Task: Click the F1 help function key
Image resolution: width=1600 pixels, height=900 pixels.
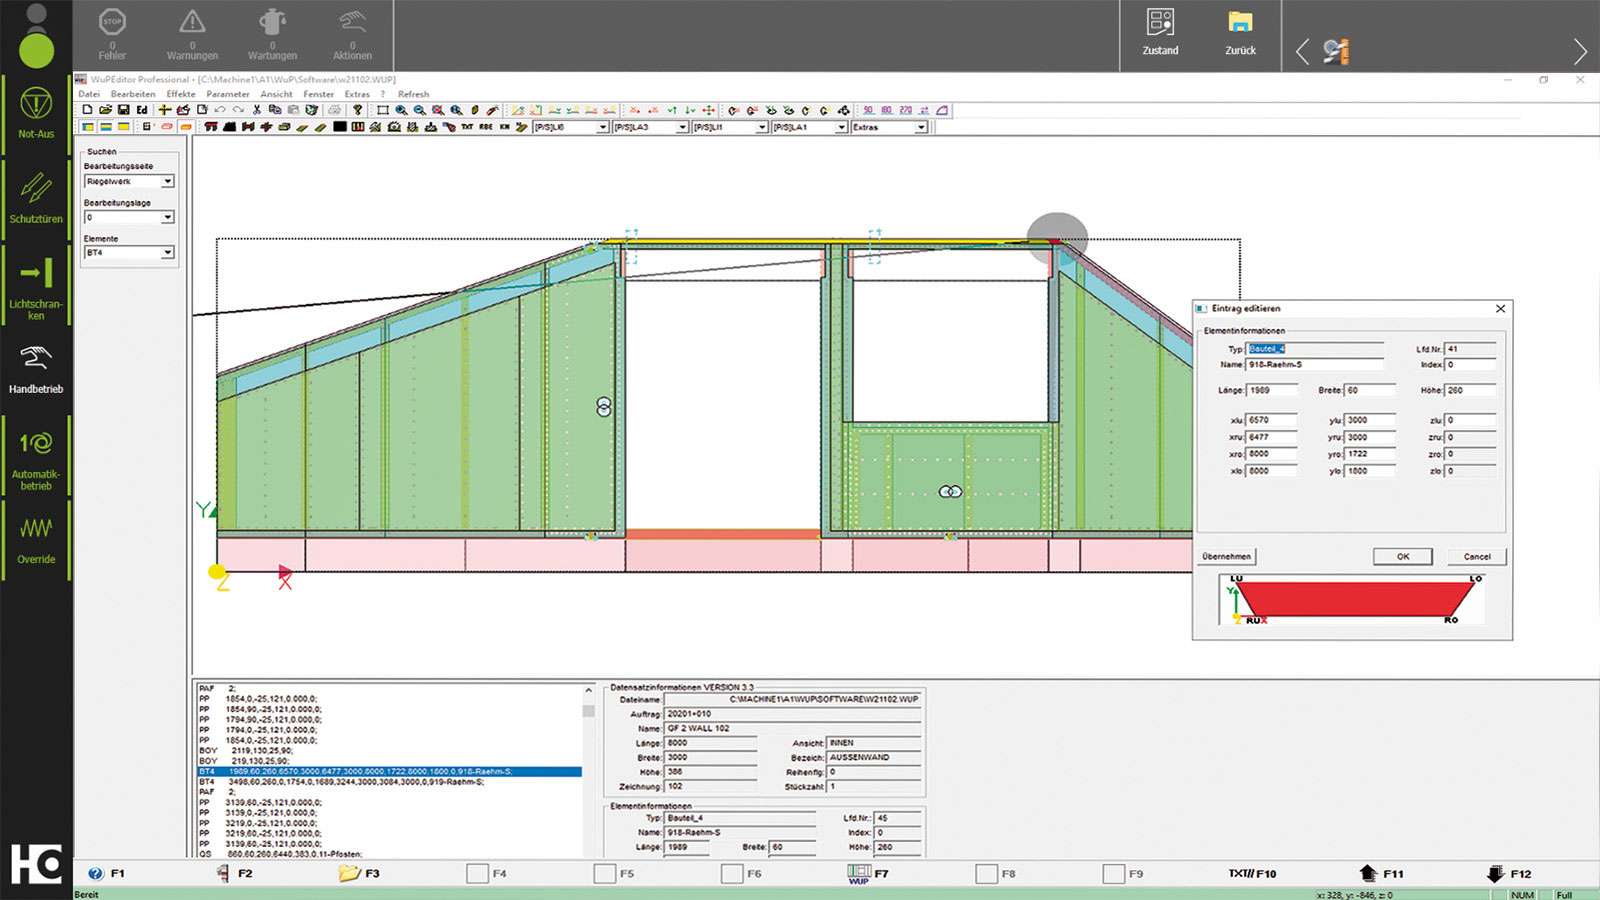Action: pyautogui.click(x=106, y=873)
